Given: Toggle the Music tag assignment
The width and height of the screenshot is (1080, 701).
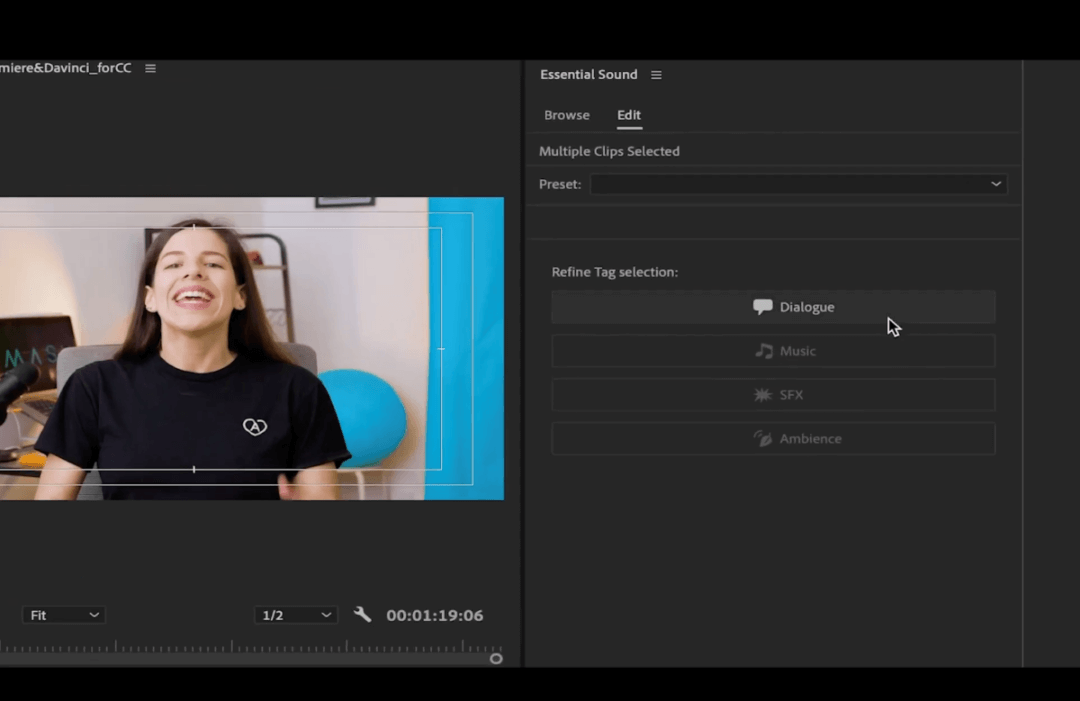Looking at the screenshot, I should [773, 350].
